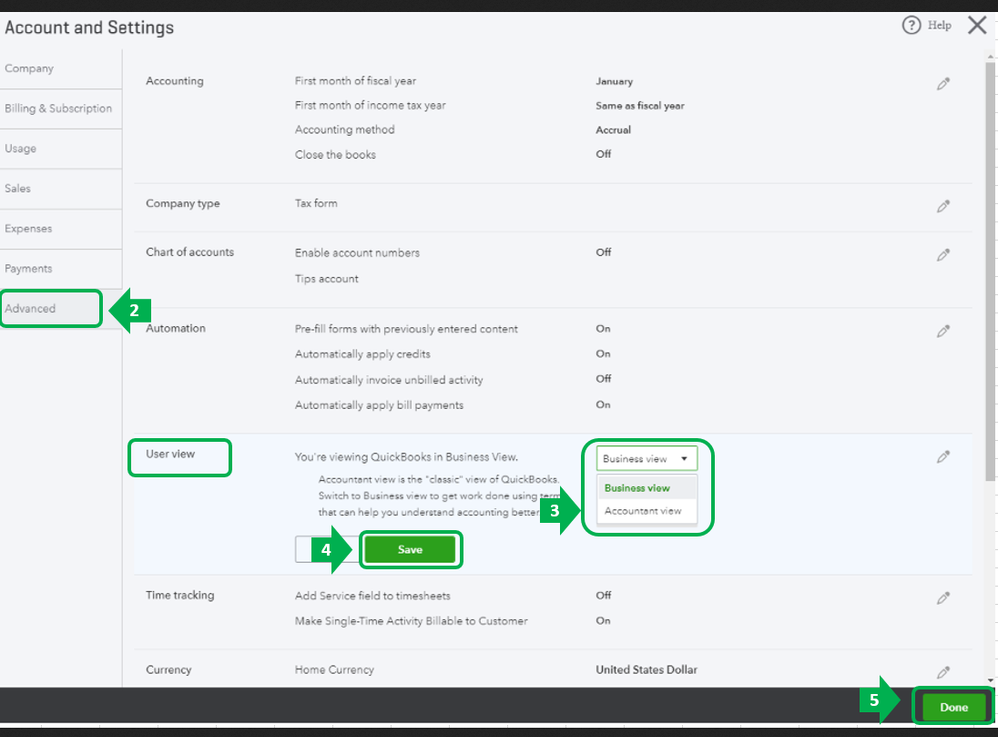Click the 'Chart of accounts' section label
Screen dimensions: 998x737
pyautogui.click(x=190, y=252)
